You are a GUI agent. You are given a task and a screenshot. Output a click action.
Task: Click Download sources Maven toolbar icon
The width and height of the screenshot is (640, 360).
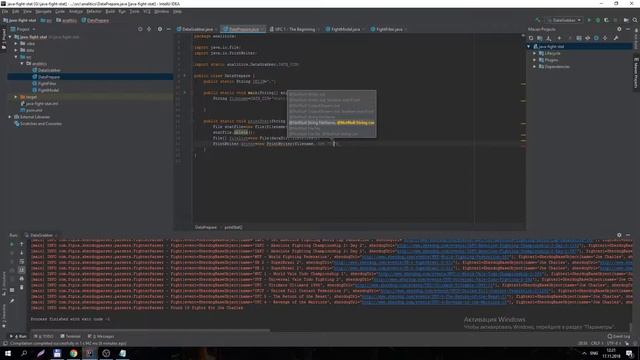(548, 38)
